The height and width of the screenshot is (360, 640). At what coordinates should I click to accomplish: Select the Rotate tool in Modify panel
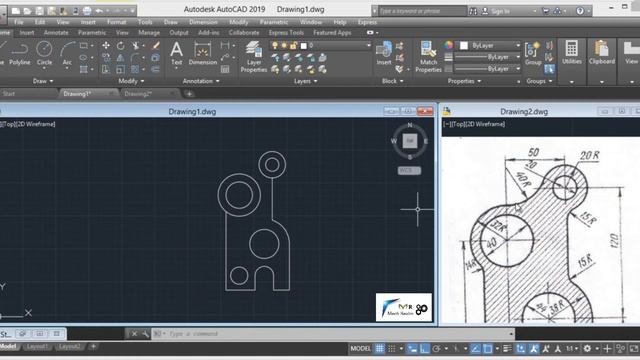(120, 46)
